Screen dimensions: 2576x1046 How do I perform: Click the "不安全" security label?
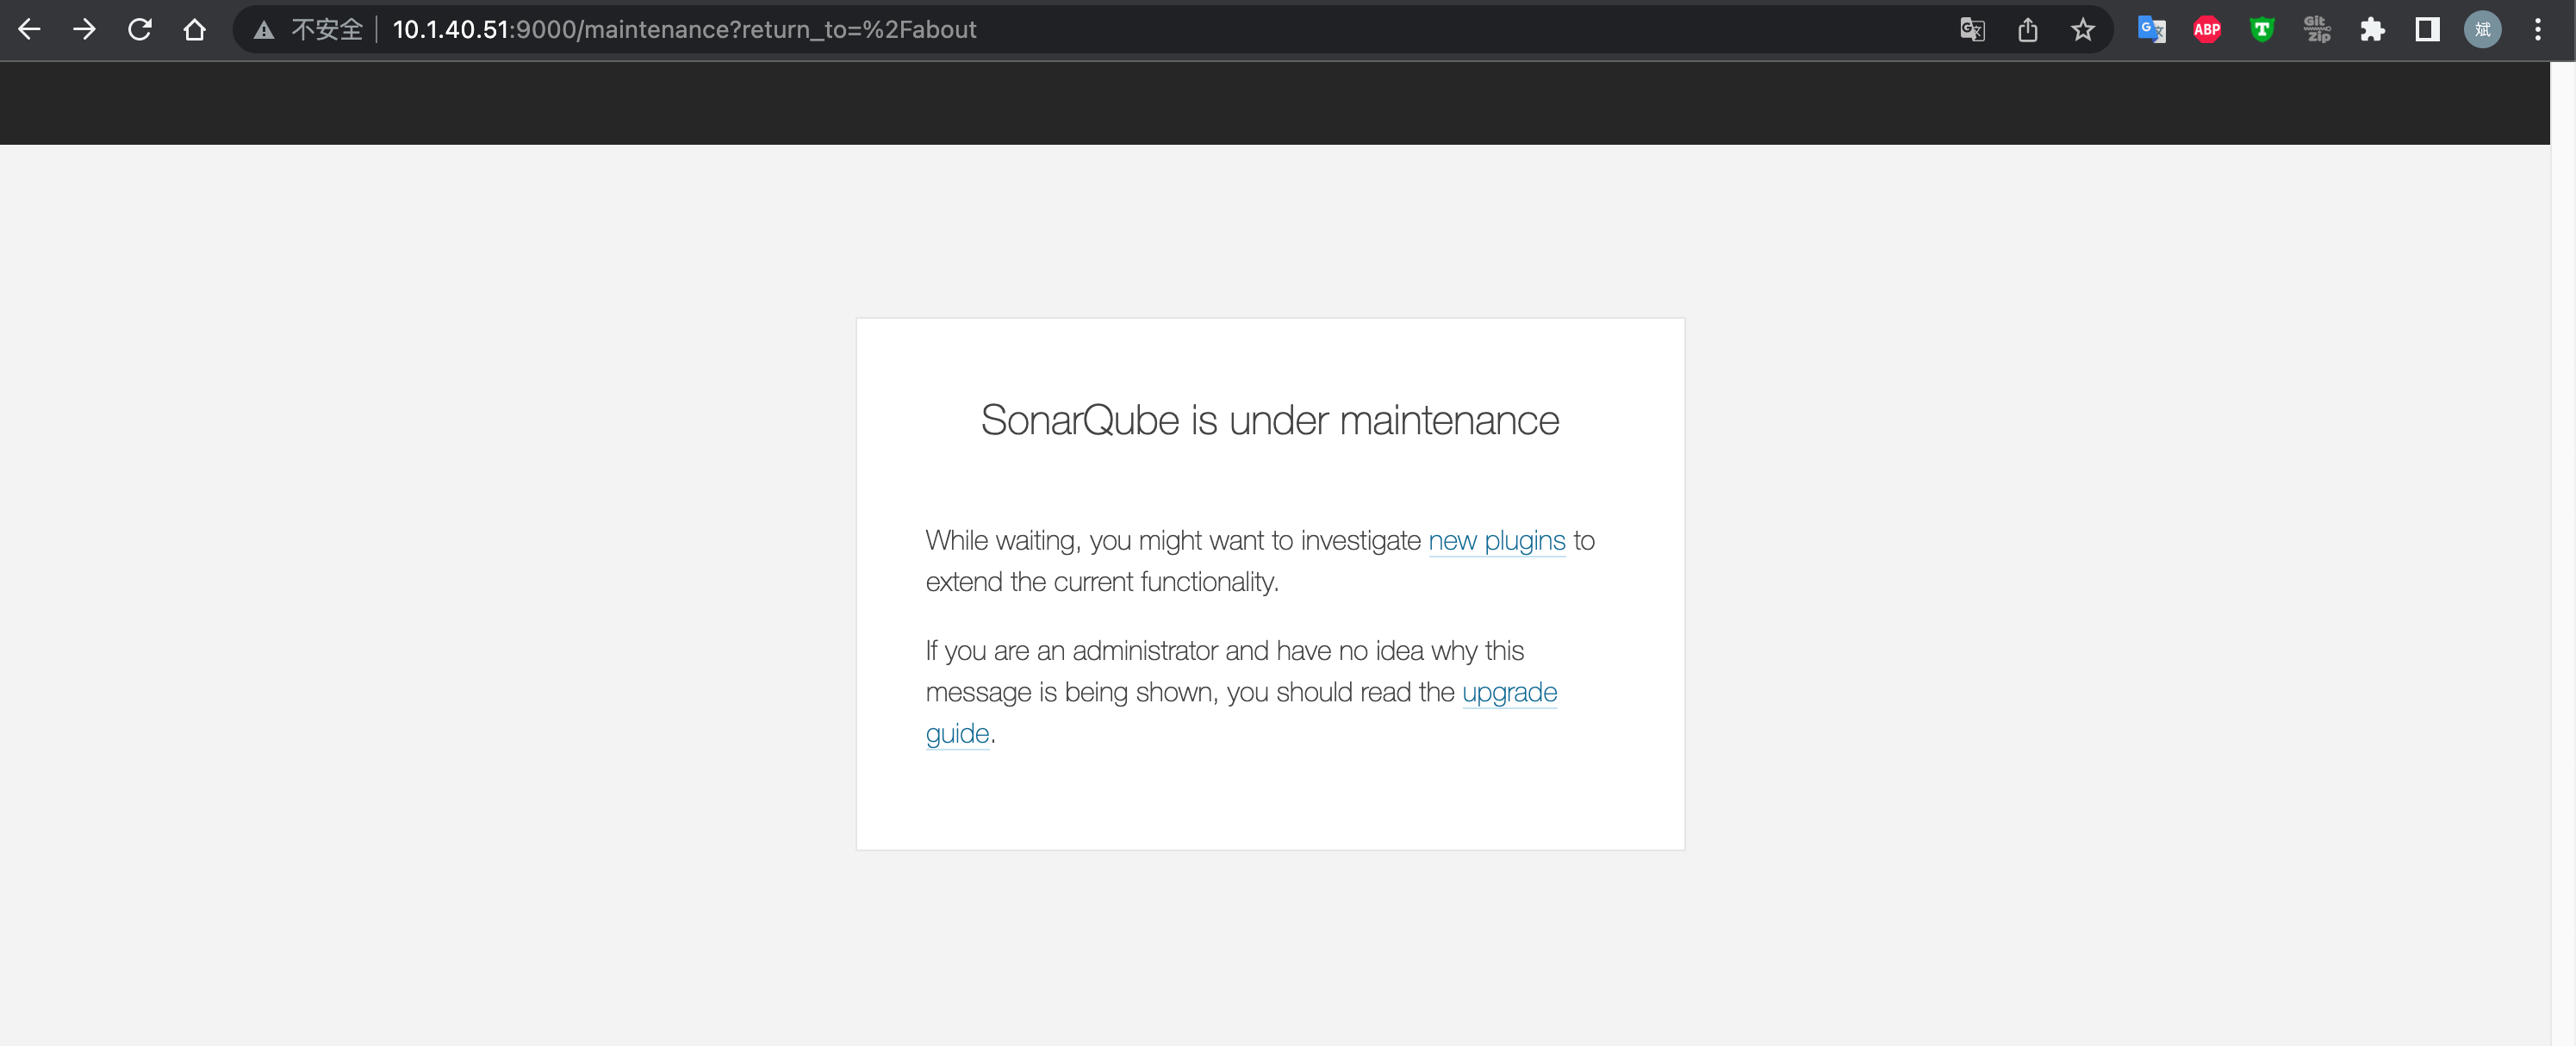[327, 30]
